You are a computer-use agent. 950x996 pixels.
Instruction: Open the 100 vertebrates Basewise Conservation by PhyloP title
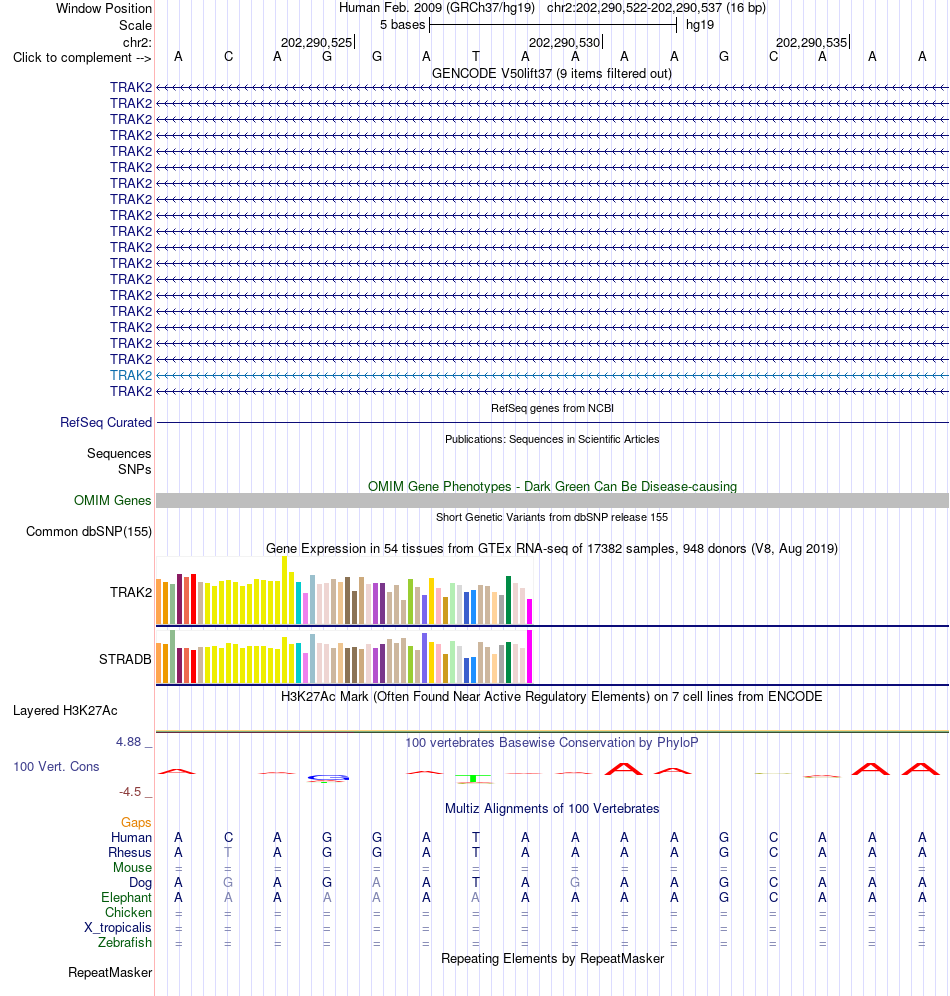tap(552, 743)
